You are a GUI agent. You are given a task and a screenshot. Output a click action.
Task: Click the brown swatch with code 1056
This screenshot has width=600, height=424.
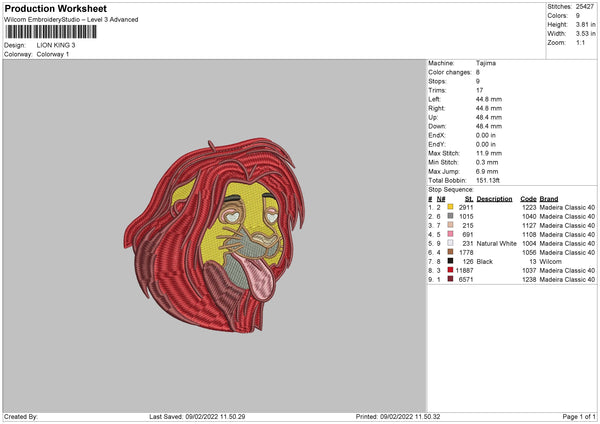pos(451,252)
